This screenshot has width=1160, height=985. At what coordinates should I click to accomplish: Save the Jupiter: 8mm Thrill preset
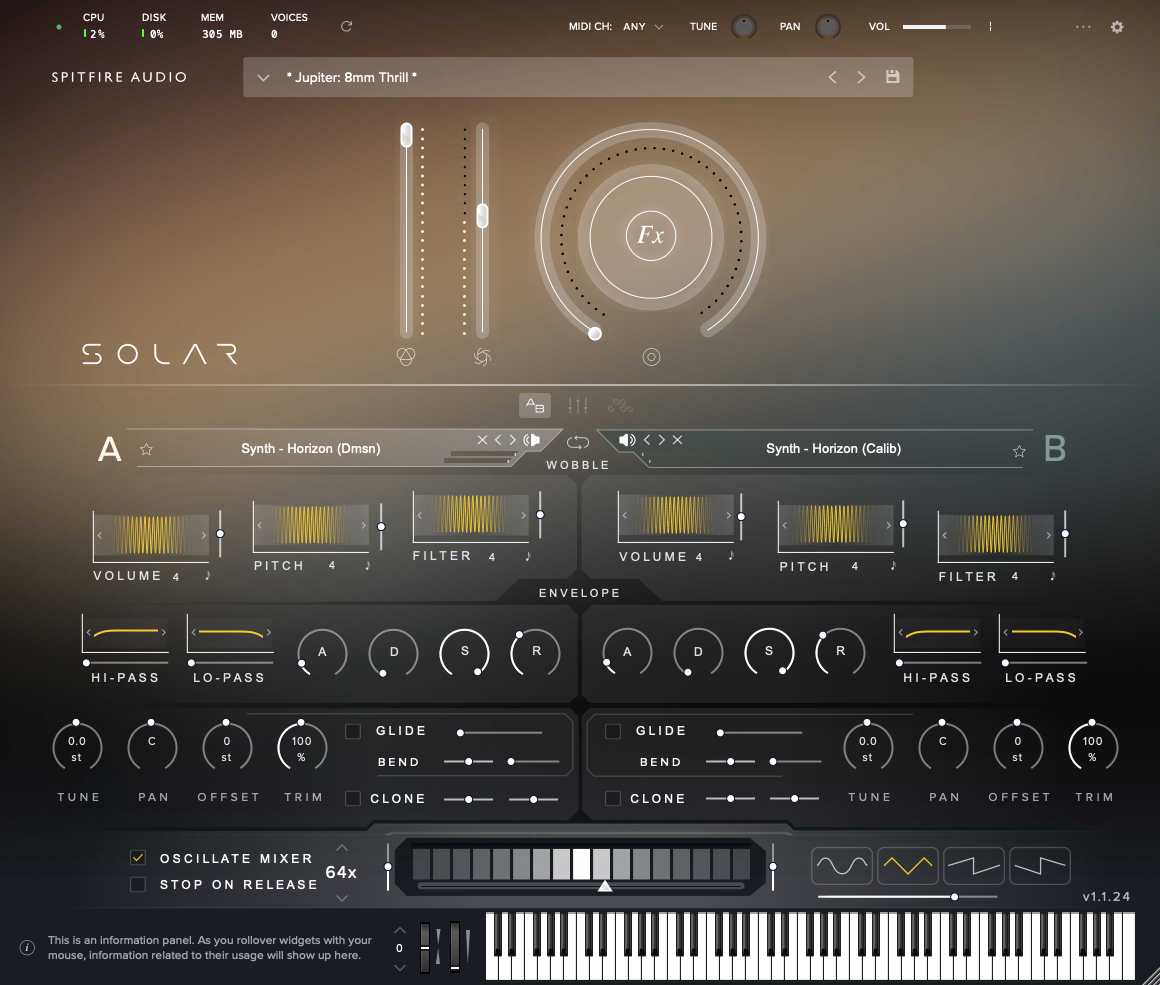point(892,76)
